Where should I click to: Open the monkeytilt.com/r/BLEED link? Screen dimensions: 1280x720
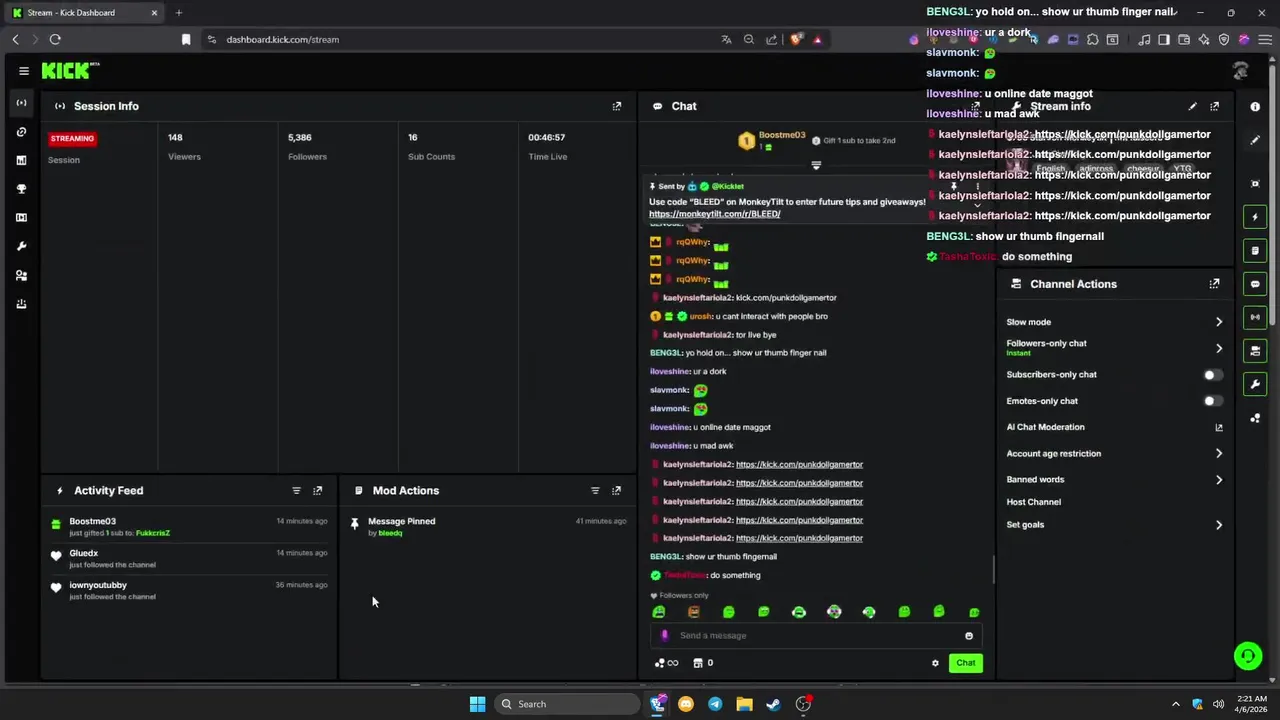[x=714, y=214]
